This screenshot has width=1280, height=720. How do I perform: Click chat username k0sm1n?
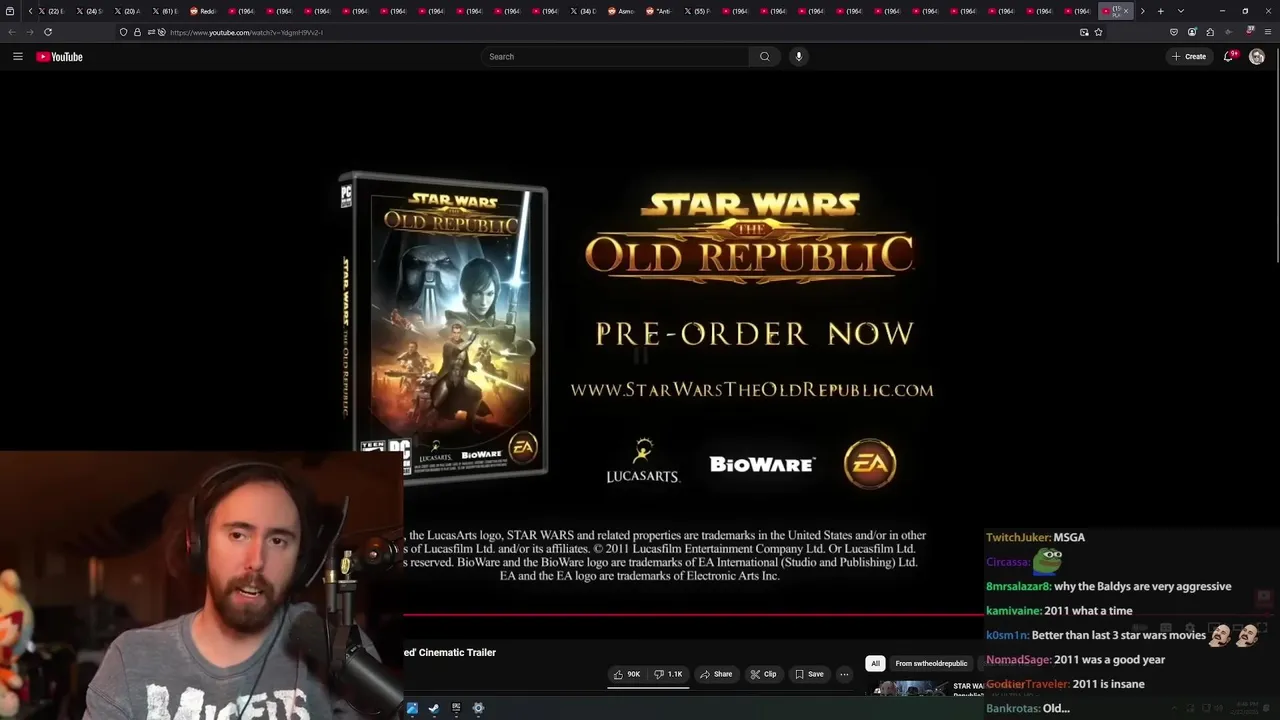pyautogui.click(x=1007, y=635)
